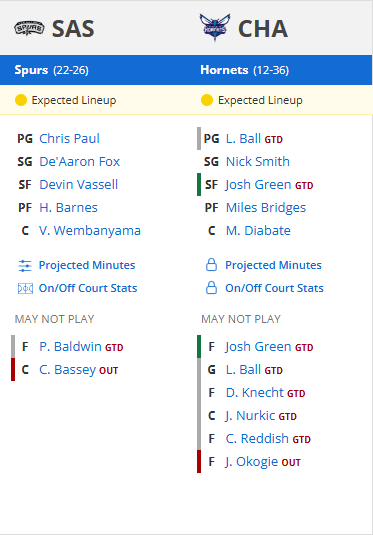This screenshot has height=535, width=373.
Task: Click the Hornets On/Off Court Stats lock icon
Action: point(211,288)
